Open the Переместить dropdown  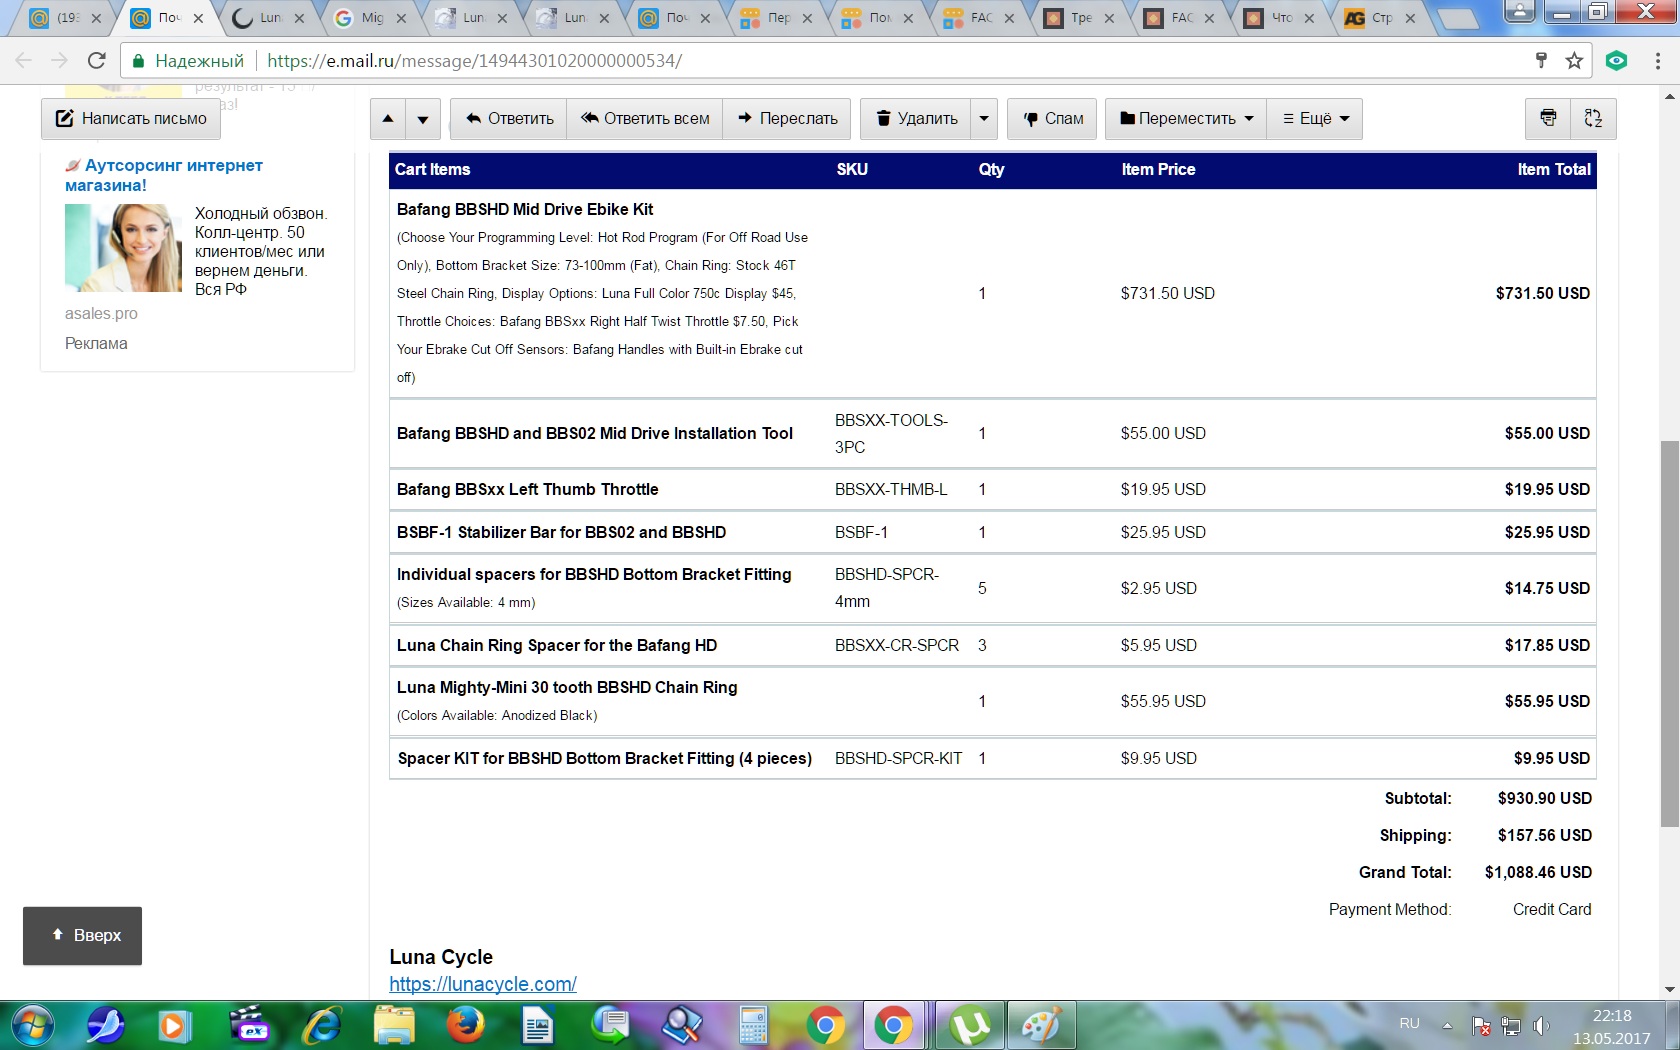(1186, 119)
